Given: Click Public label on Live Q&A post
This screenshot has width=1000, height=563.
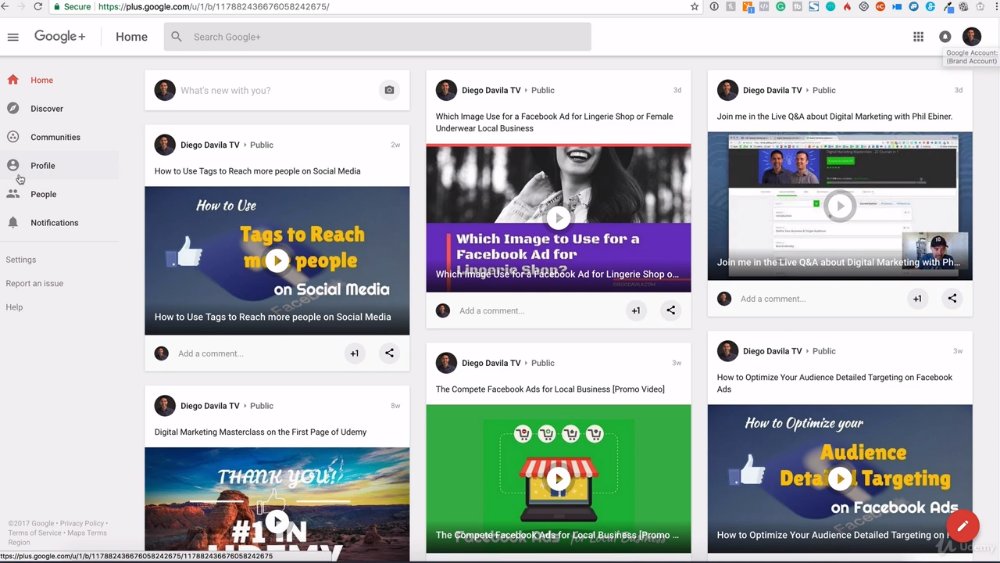Looking at the screenshot, I should [824, 90].
